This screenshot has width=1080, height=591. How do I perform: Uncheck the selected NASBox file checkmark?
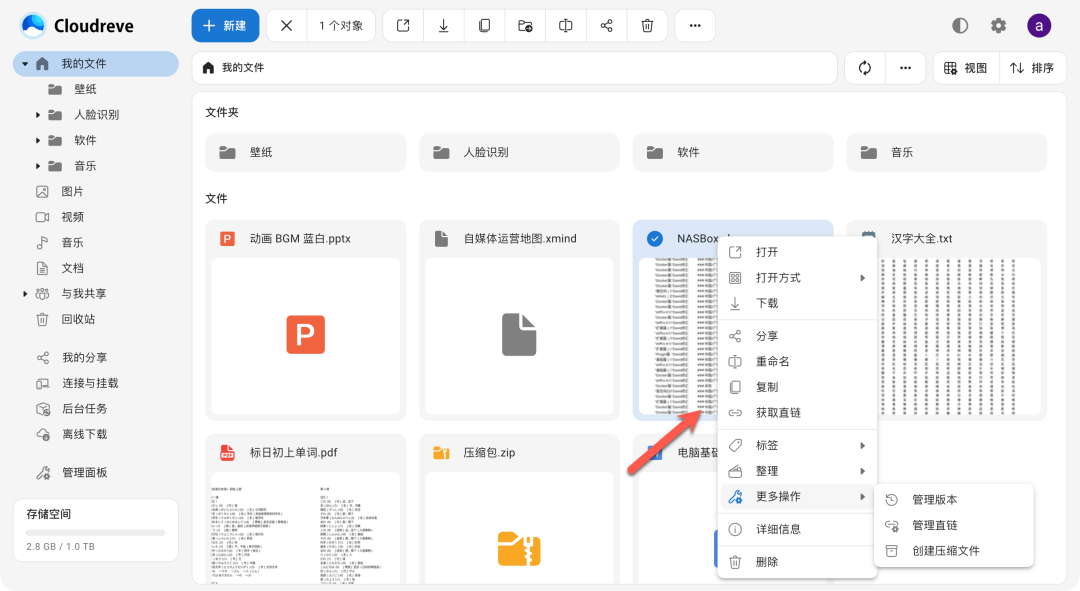[x=655, y=239]
